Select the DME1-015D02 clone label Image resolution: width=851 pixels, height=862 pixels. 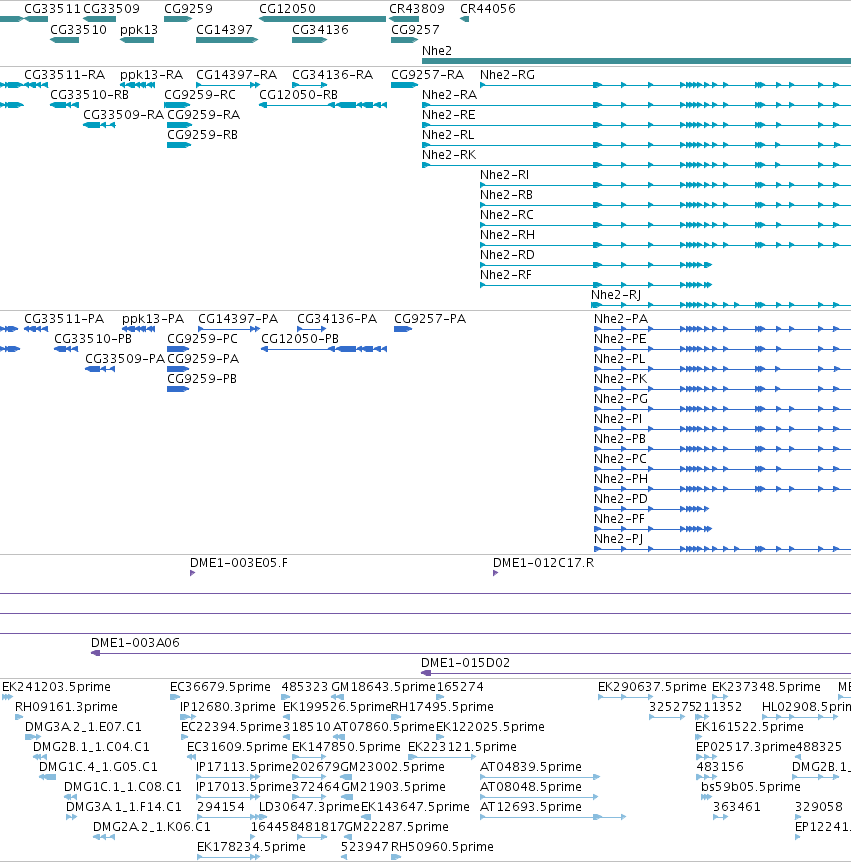pos(466,662)
